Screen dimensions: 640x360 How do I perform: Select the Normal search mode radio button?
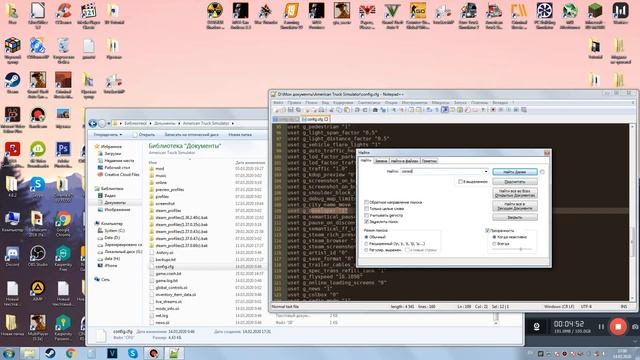(367, 237)
